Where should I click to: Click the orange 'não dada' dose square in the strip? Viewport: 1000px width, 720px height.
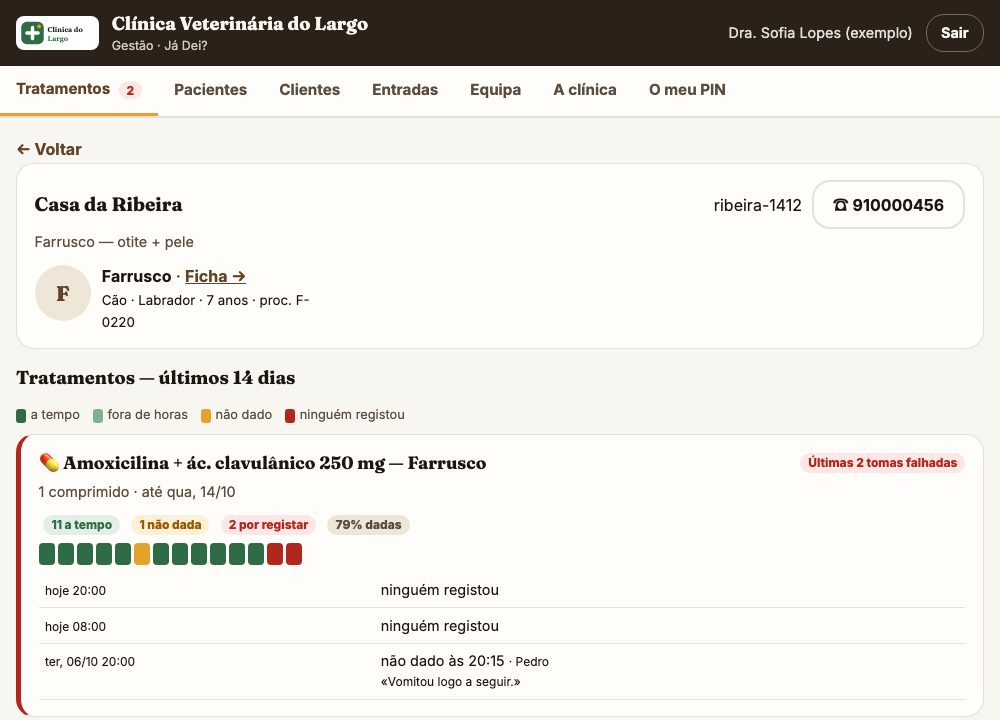pyautogui.click(x=142, y=554)
